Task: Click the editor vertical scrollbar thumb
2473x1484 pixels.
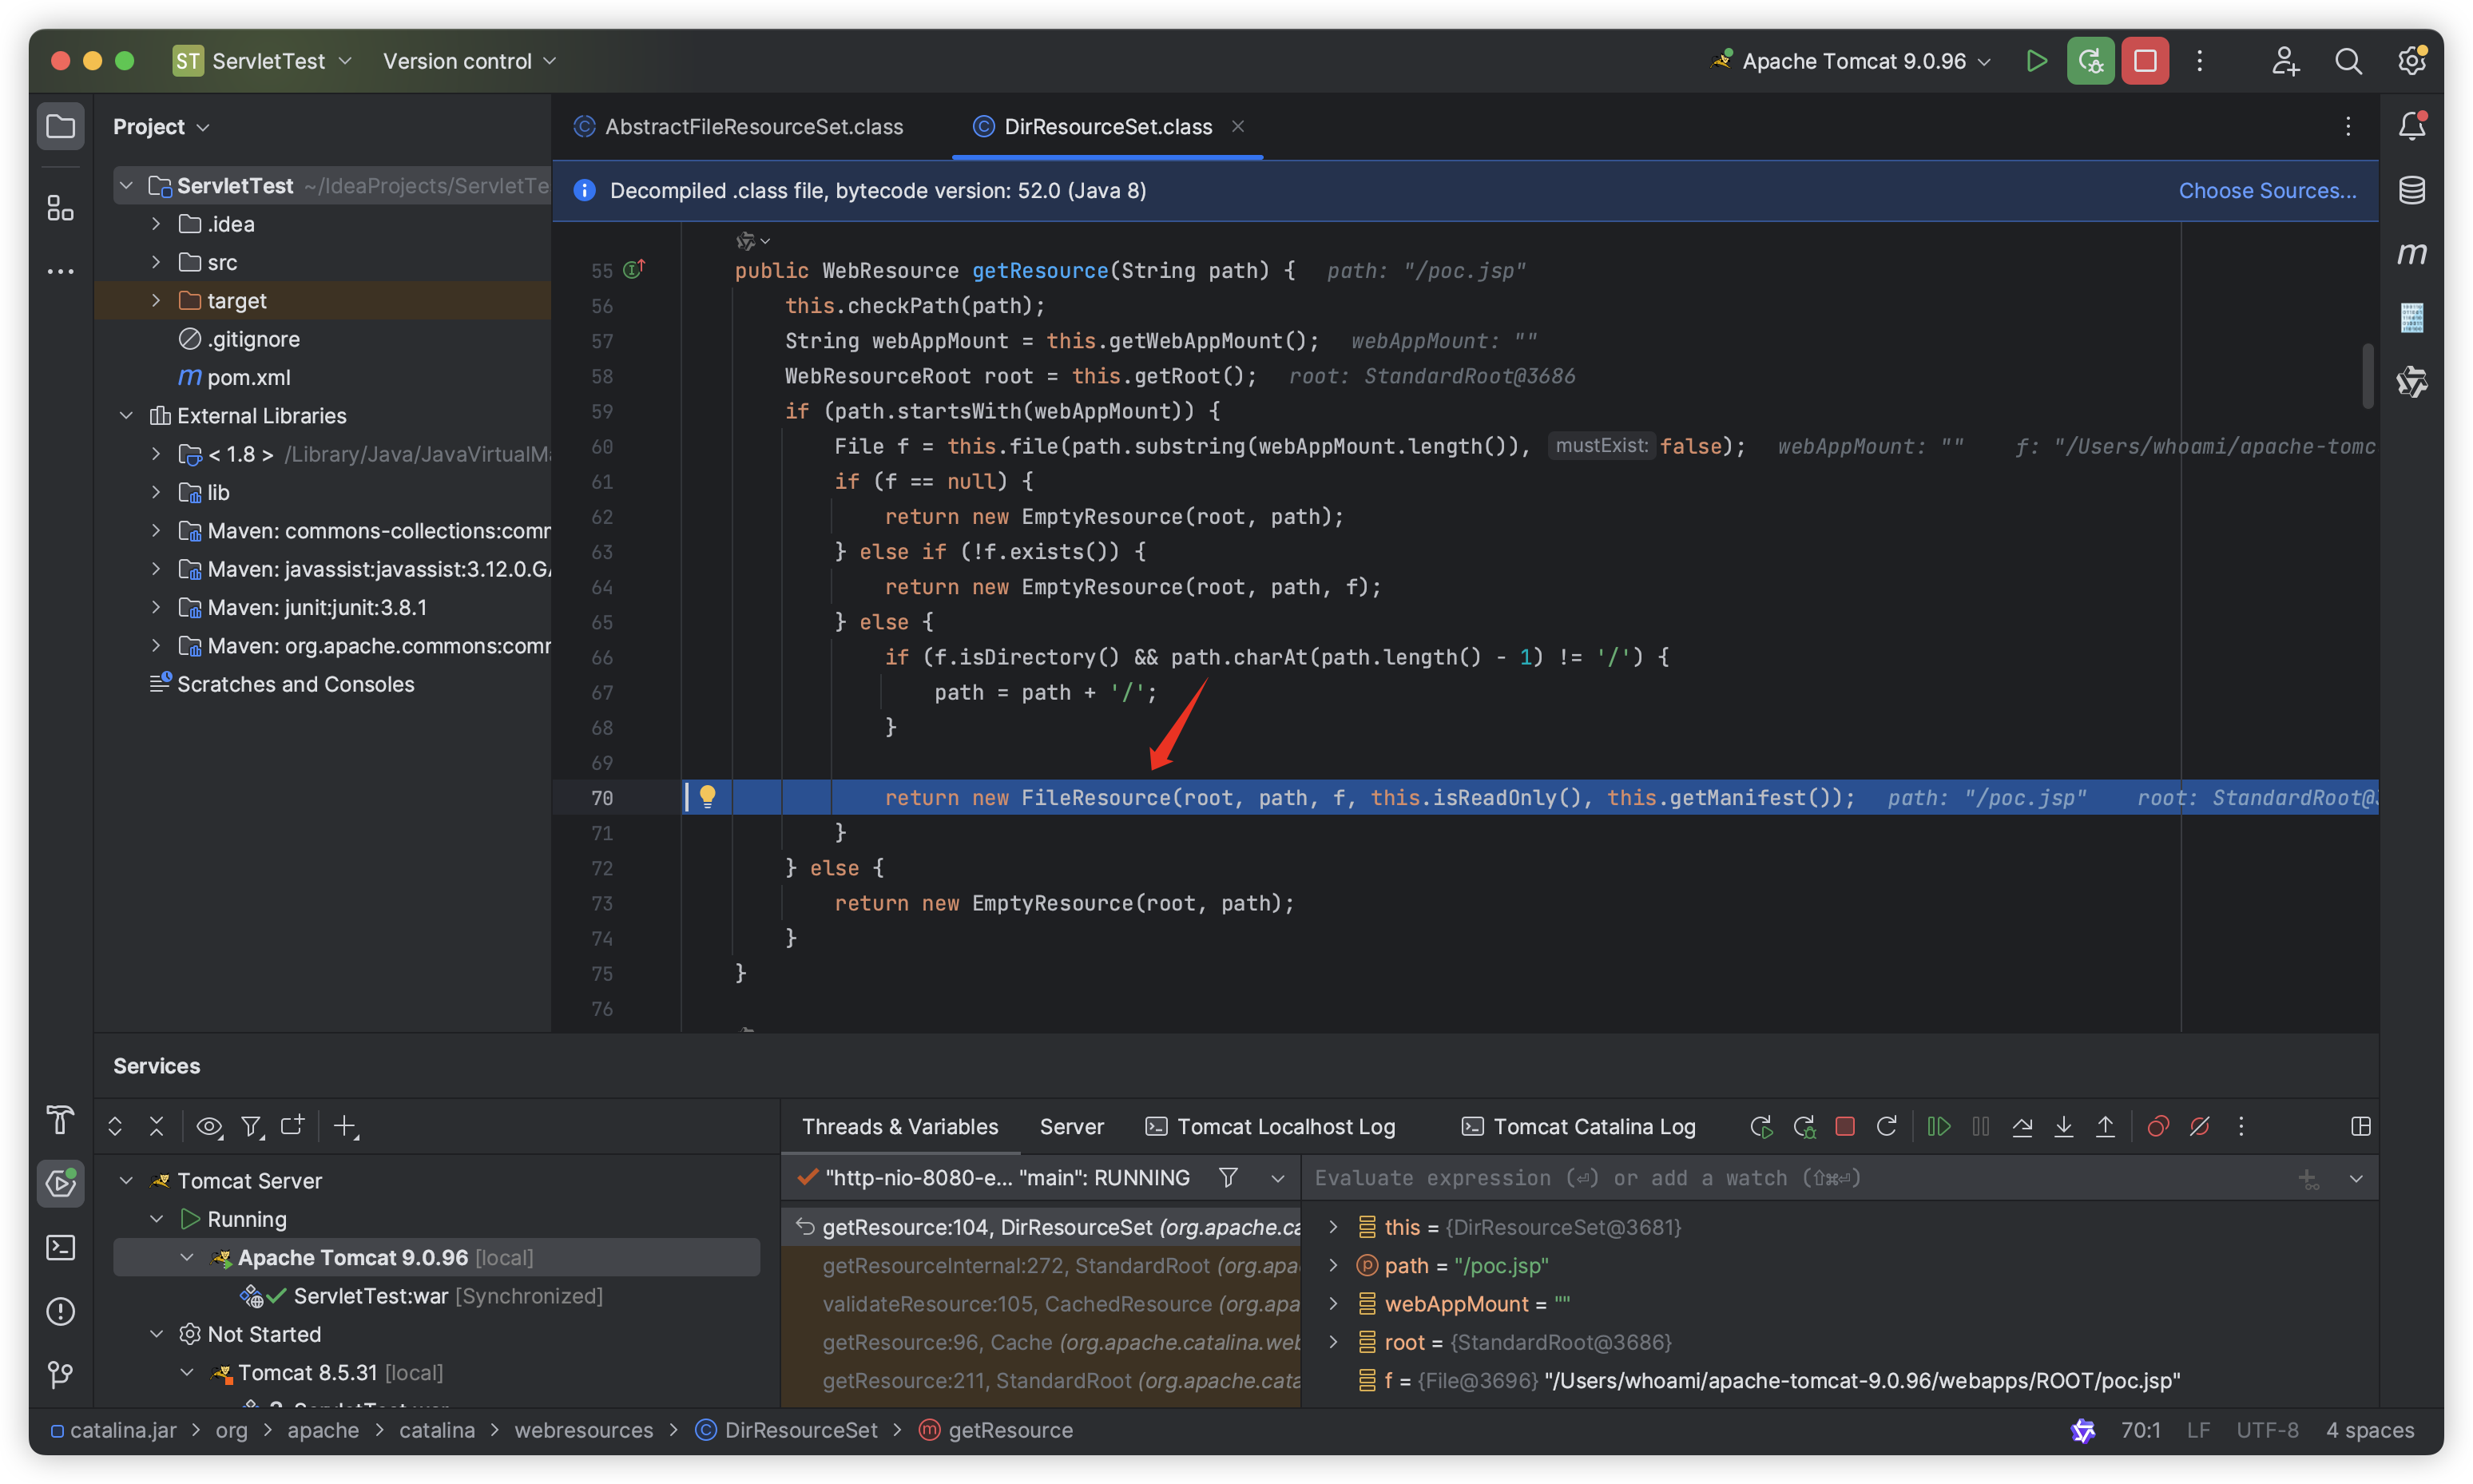Action: 2367,376
